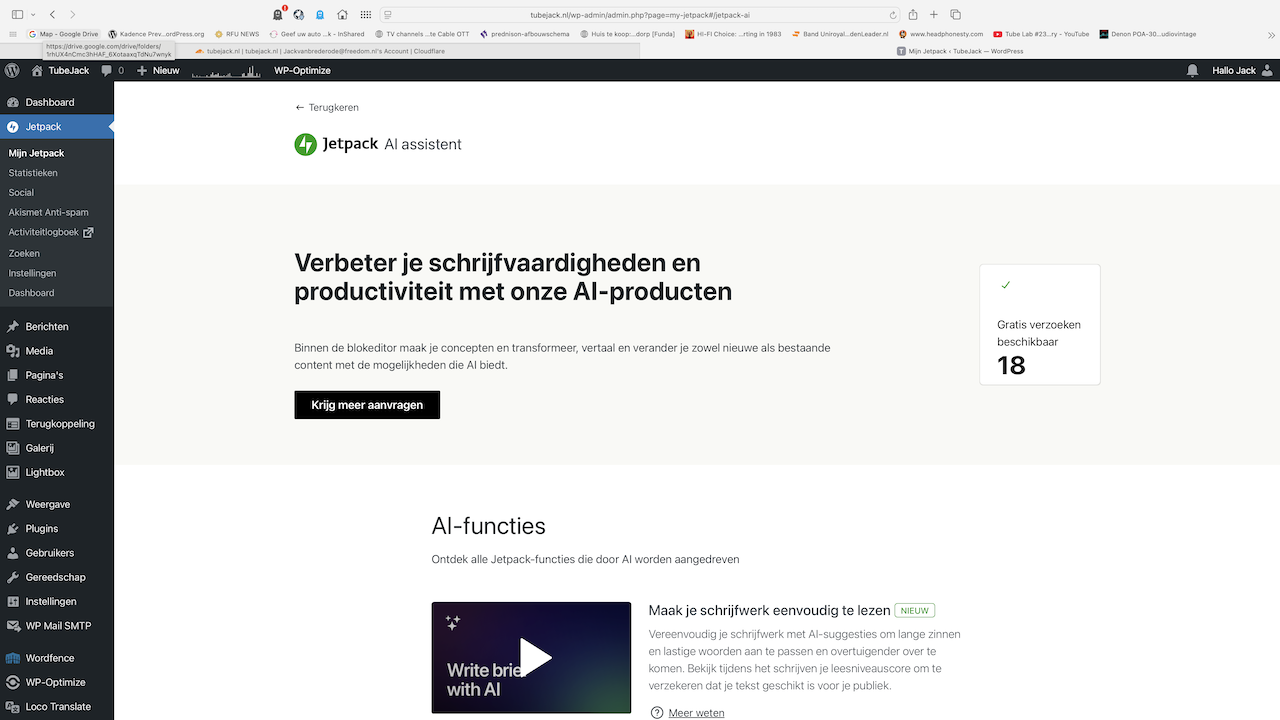Open the RFU NEWS bookmark
Screen dimensions: 1280x720
[x=237, y=34]
